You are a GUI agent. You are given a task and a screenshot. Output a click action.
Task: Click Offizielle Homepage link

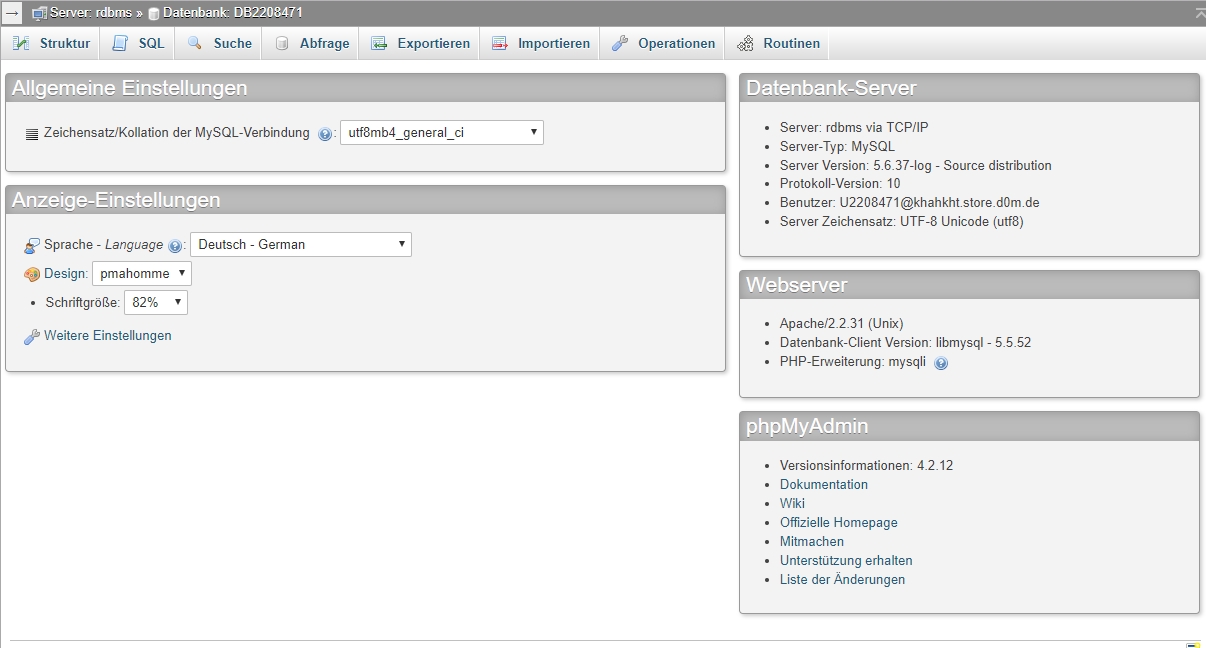click(x=838, y=522)
